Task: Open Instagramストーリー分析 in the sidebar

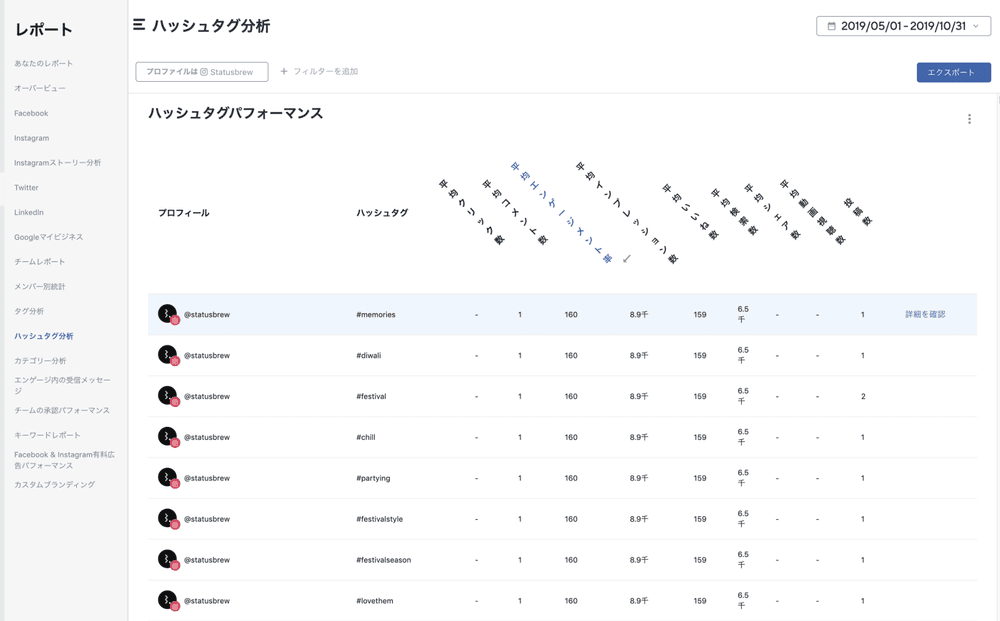Action: point(57,162)
